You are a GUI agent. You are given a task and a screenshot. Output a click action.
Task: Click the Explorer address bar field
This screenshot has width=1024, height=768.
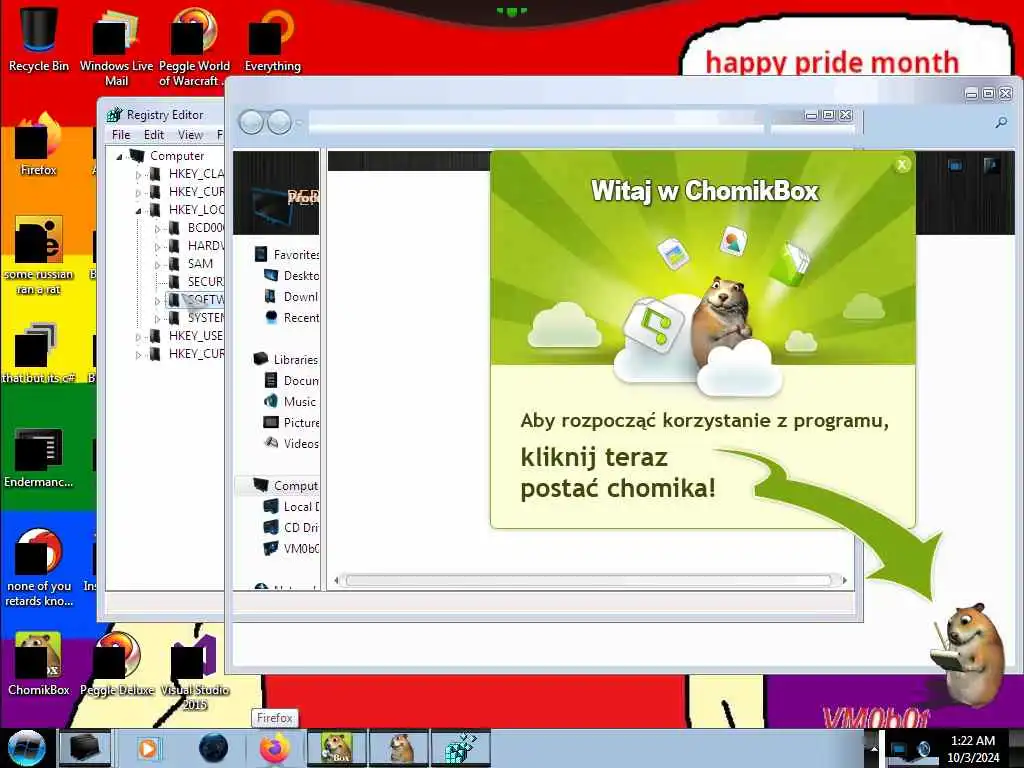[536, 122]
